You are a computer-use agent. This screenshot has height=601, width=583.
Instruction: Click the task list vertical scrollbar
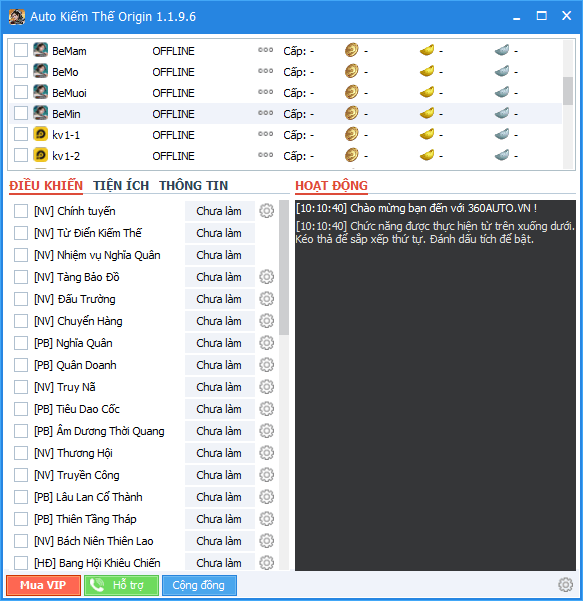pos(284,385)
